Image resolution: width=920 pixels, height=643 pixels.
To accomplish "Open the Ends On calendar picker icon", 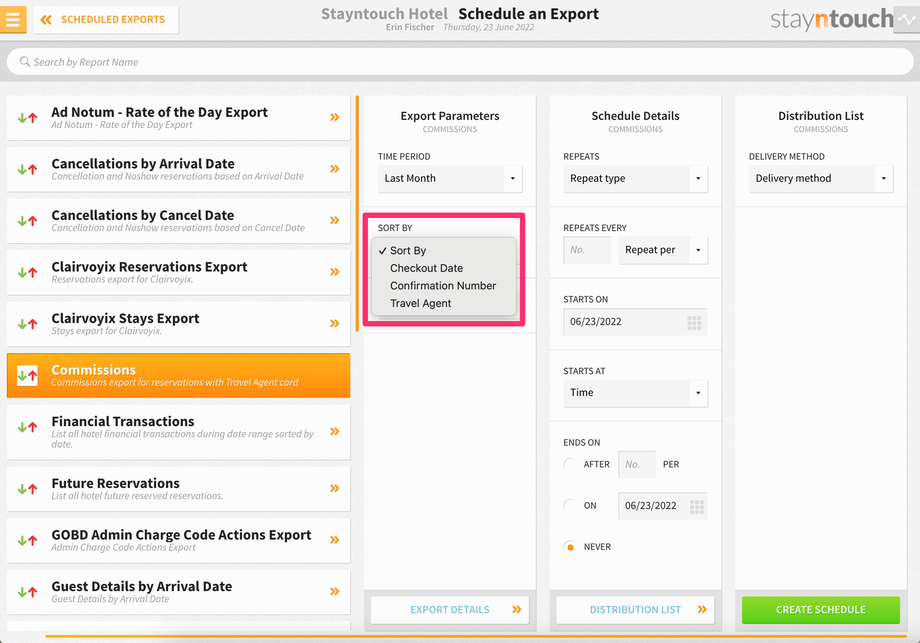I will pyautogui.click(x=696, y=507).
